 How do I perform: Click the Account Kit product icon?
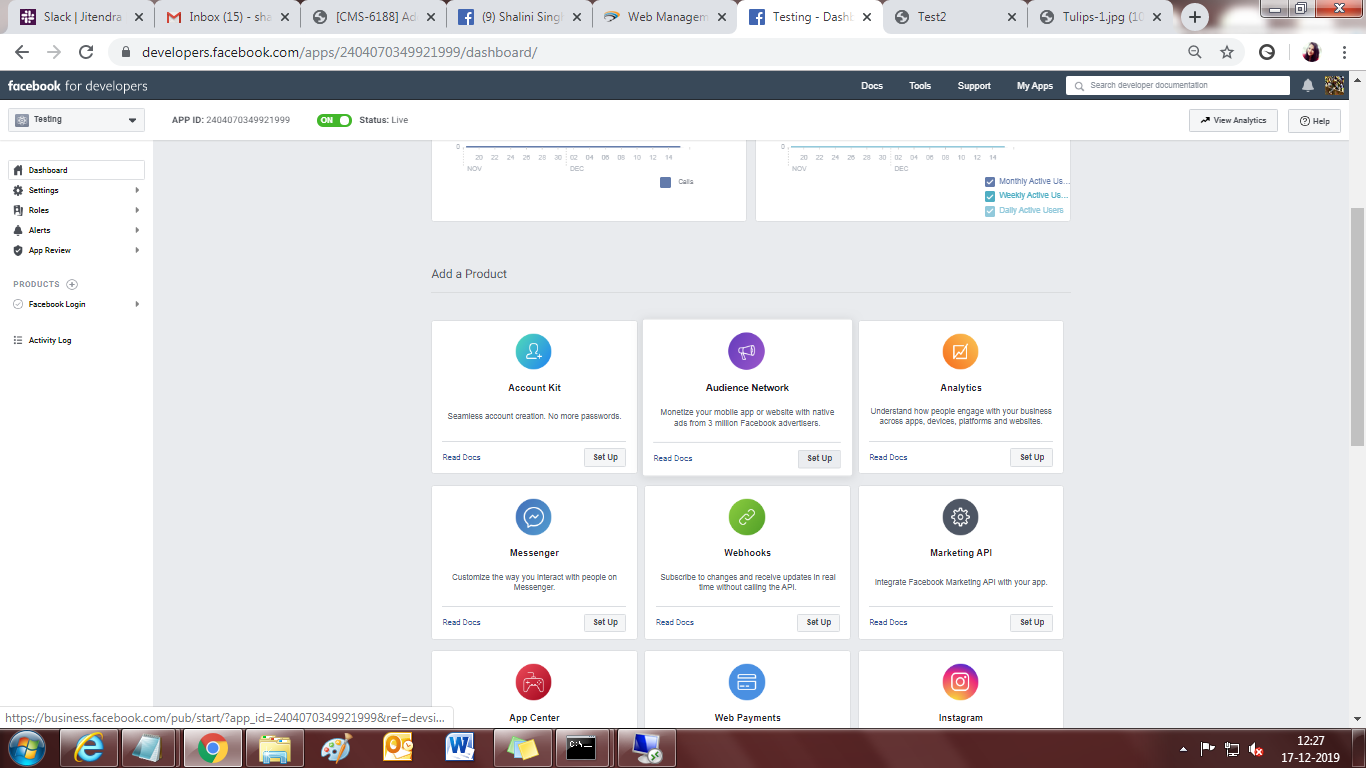click(533, 352)
